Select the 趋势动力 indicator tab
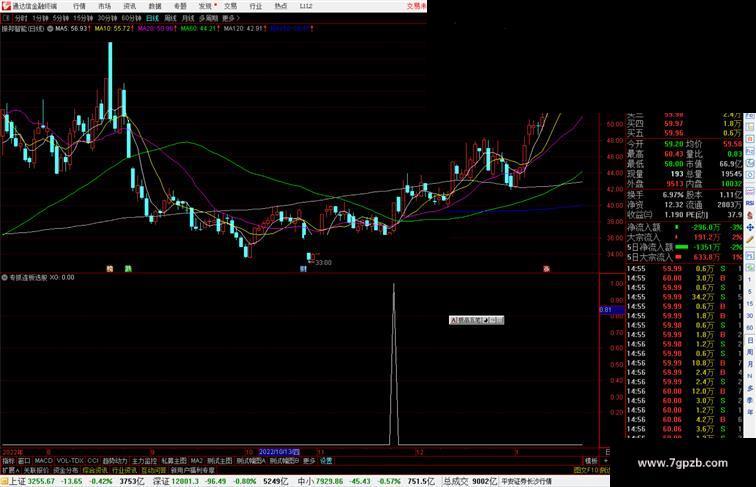Viewport: 756px width, 487px height. (115, 461)
